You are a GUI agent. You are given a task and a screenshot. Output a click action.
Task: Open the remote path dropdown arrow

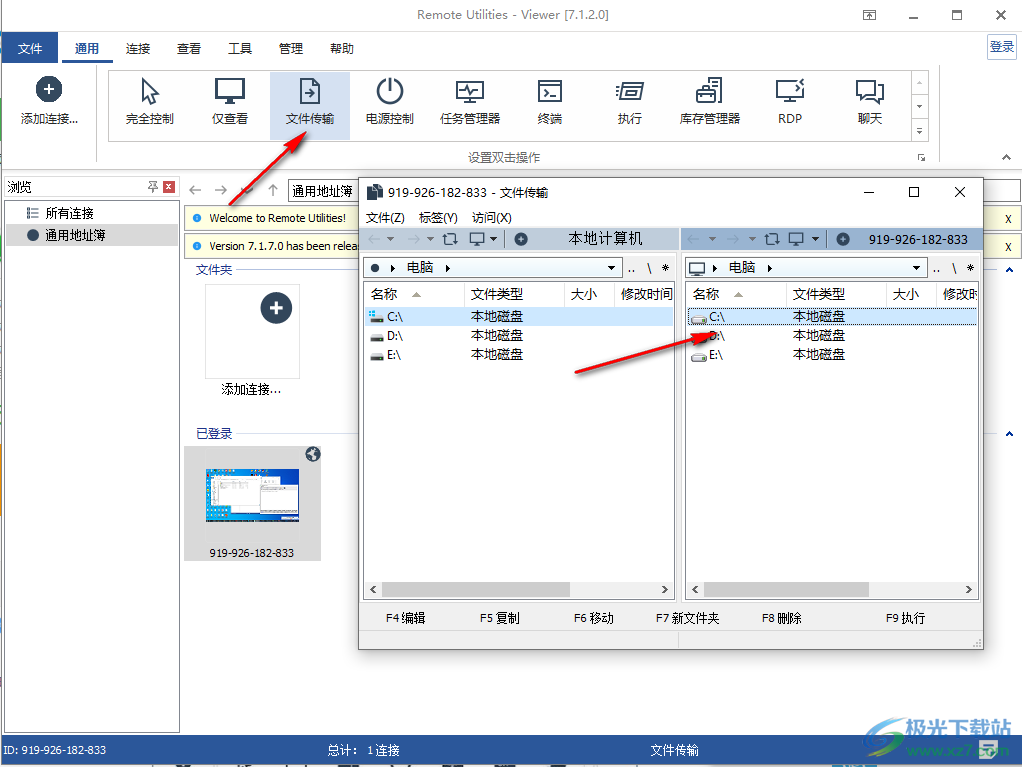click(916, 268)
